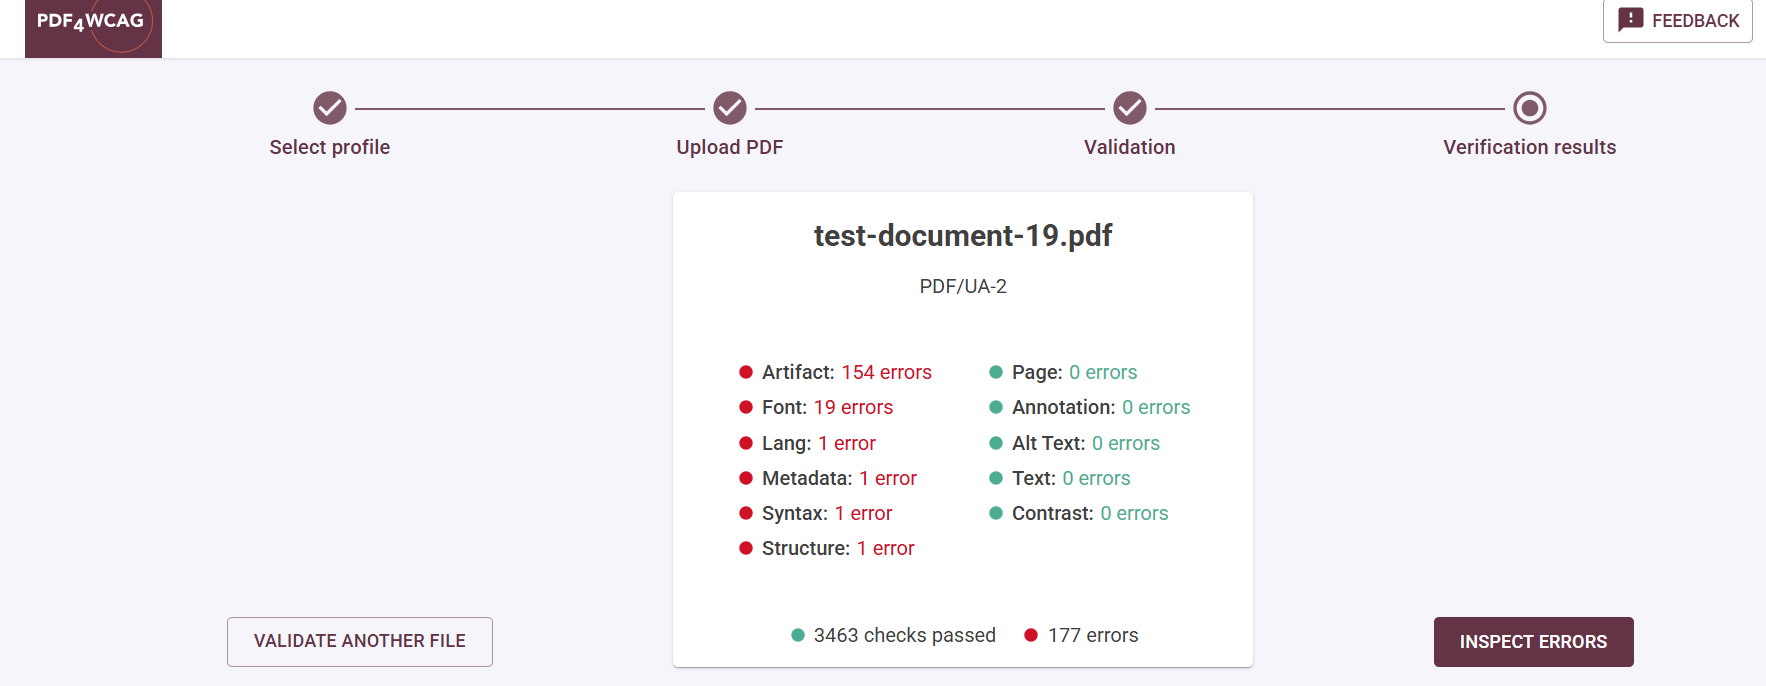This screenshot has width=1766, height=686.
Task: Click the green dot beside Contrast
Action: [x=996, y=513]
